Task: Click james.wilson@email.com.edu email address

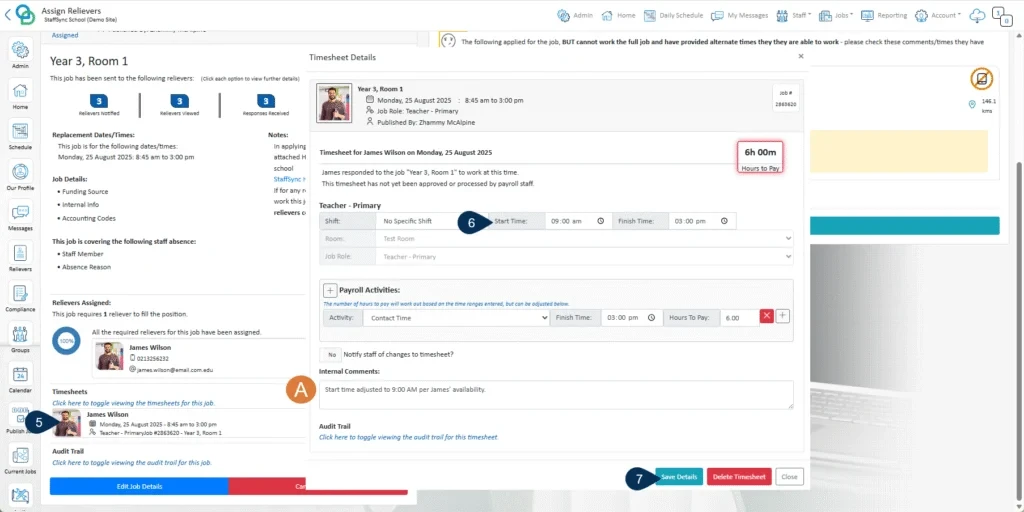Action: 174,370
